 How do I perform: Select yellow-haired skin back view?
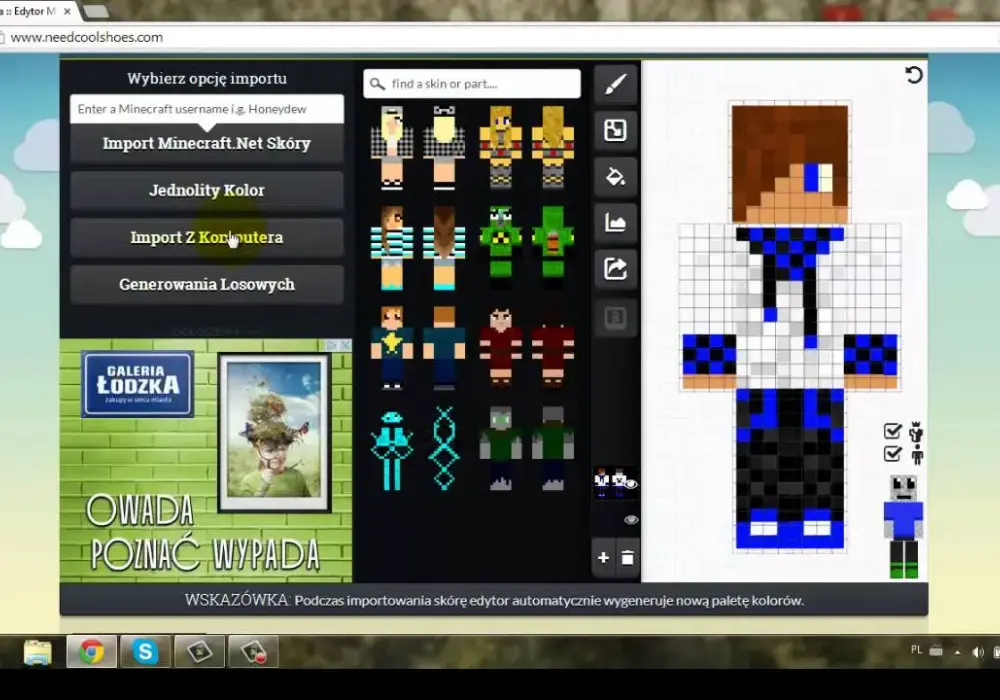click(x=553, y=148)
